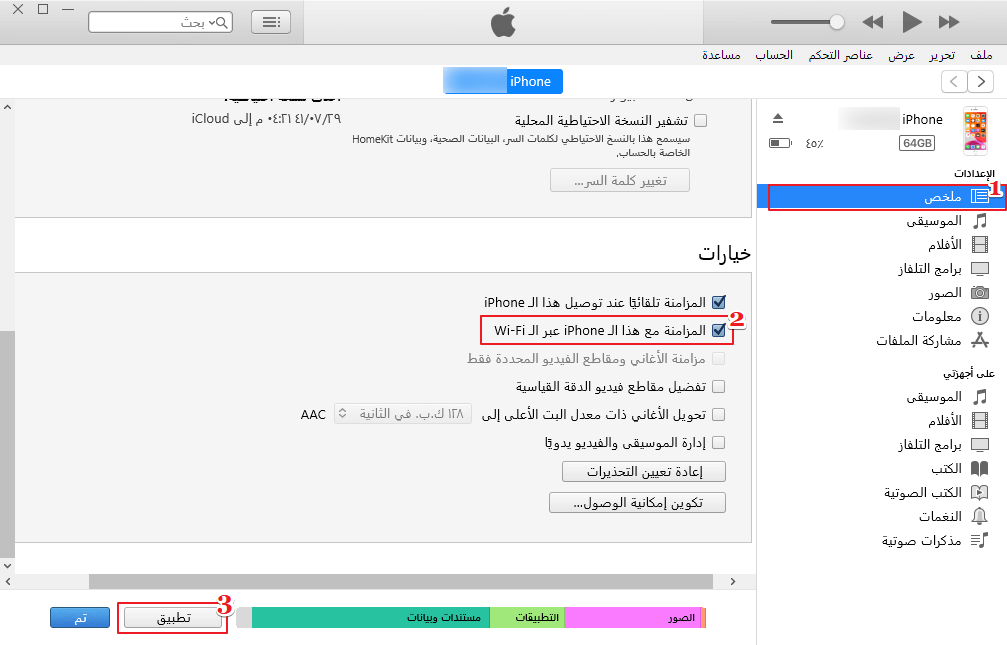Open the bitrate ١٢٨ ك.ب. dropdown
The width and height of the screenshot is (1007, 645).
pyautogui.click(x=403, y=414)
